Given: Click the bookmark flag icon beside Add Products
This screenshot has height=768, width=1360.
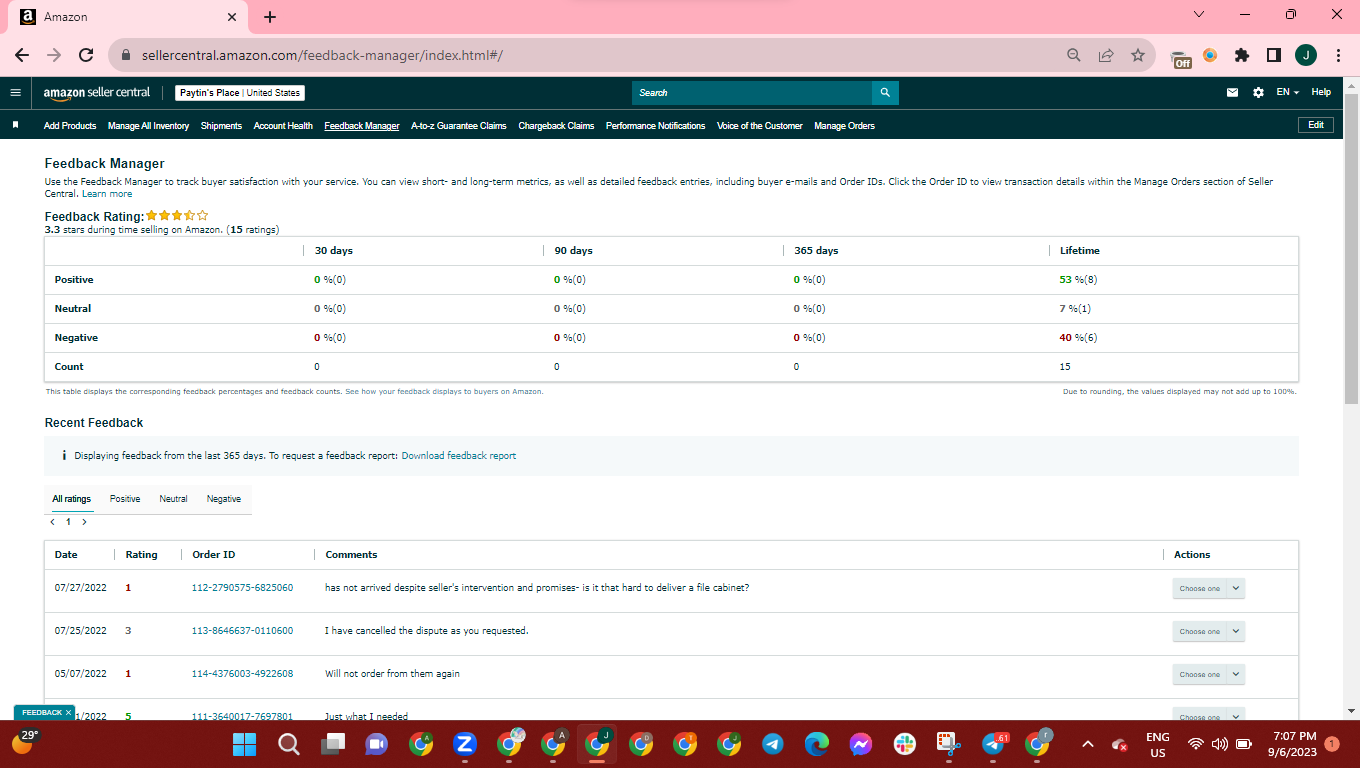Looking at the screenshot, I should coord(15,126).
